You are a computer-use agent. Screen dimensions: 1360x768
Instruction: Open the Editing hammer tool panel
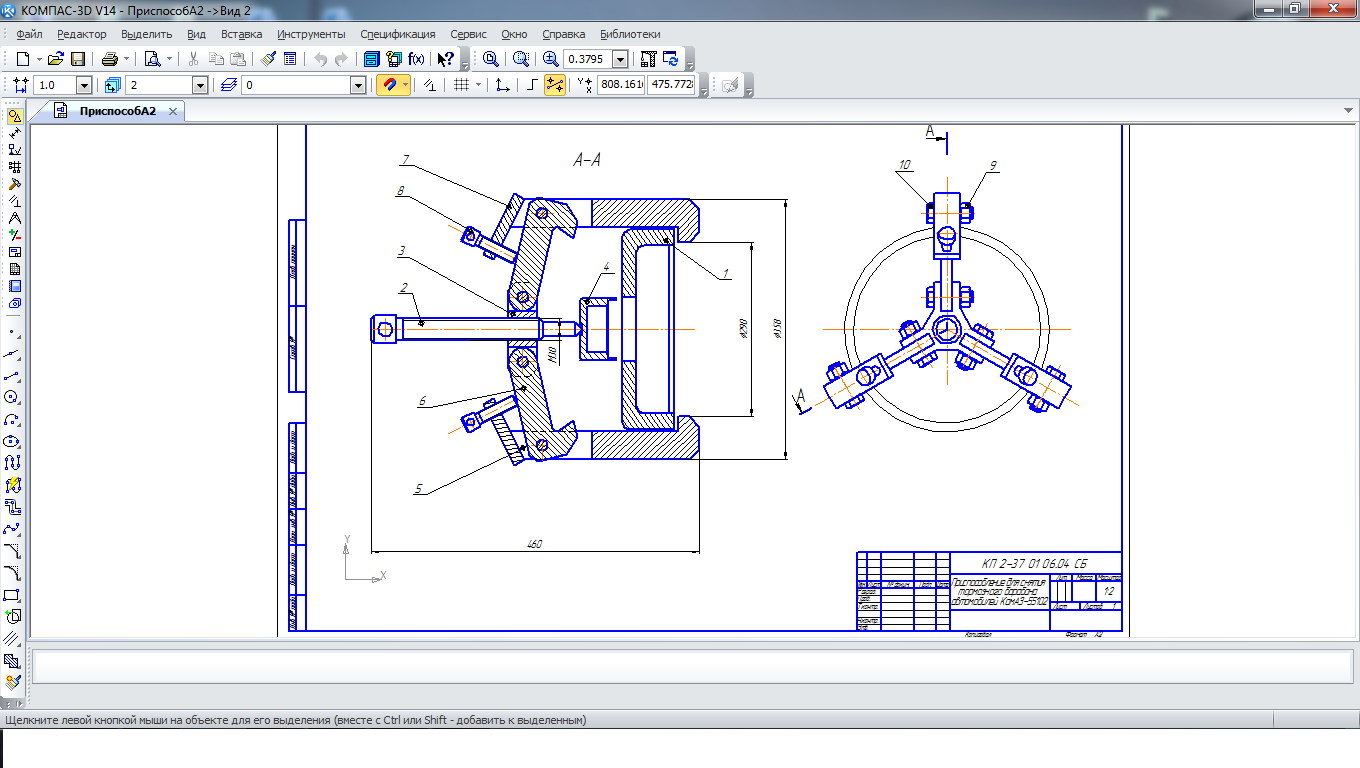point(14,184)
